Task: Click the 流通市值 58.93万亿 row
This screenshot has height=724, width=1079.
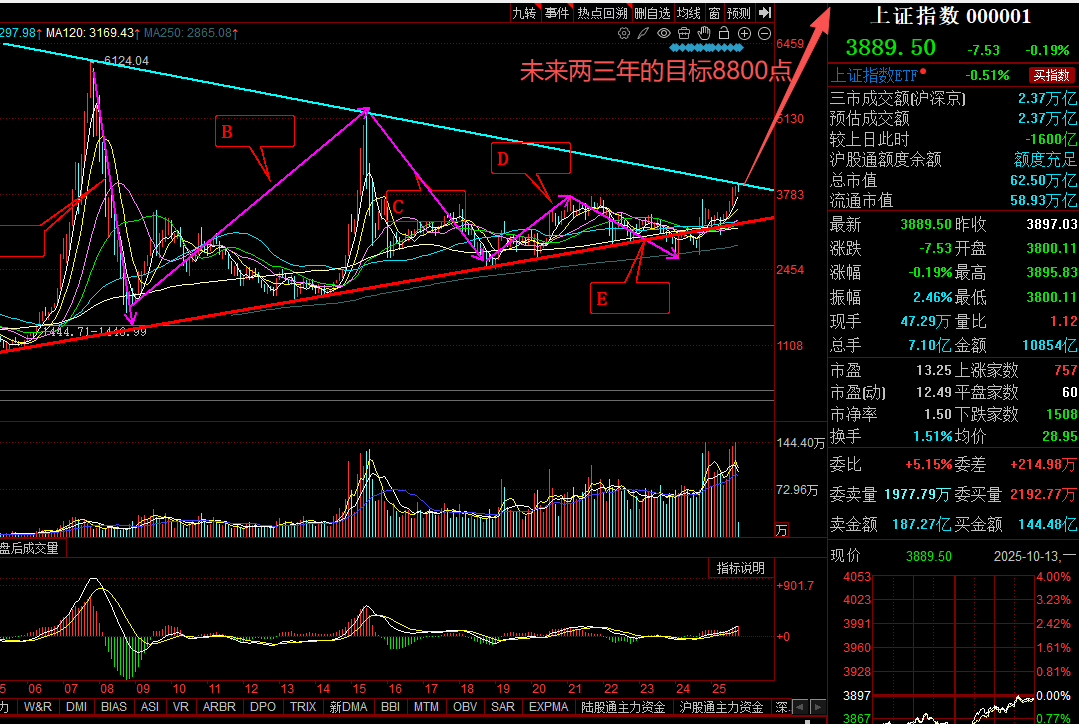Action: [x=953, y=200]
